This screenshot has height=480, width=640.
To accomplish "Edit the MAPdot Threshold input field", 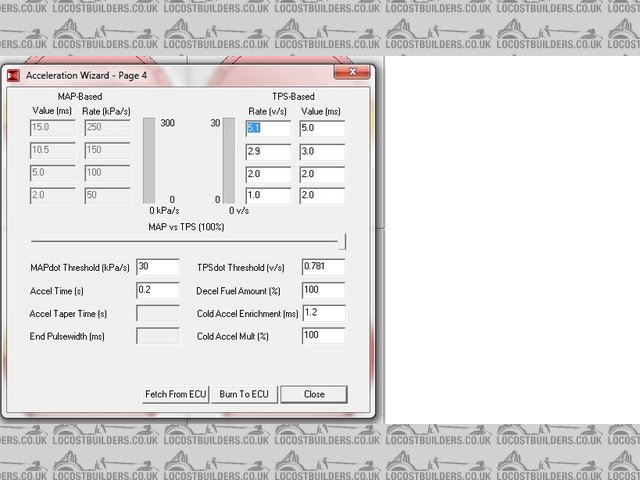I will (x=158, y=268).
